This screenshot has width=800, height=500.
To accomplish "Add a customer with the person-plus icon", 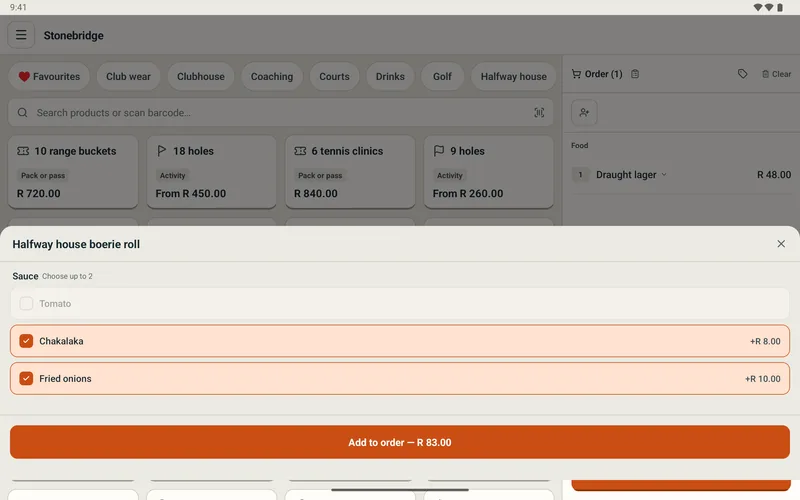I will point(584,112).
